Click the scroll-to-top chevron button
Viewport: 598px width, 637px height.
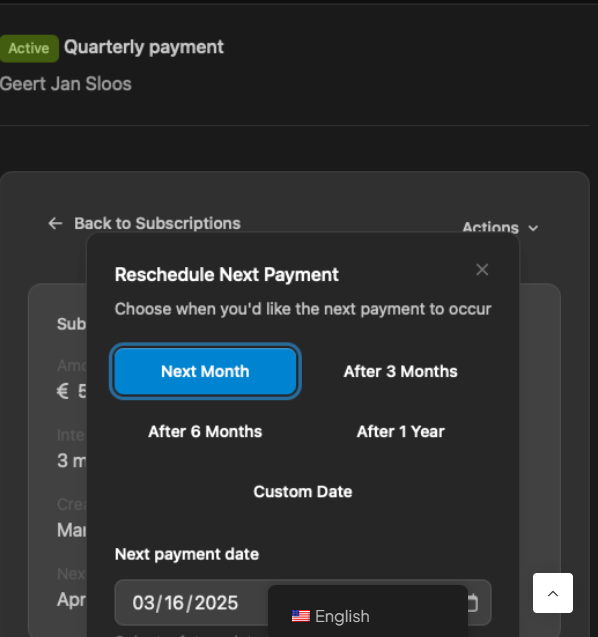point(553,593)
